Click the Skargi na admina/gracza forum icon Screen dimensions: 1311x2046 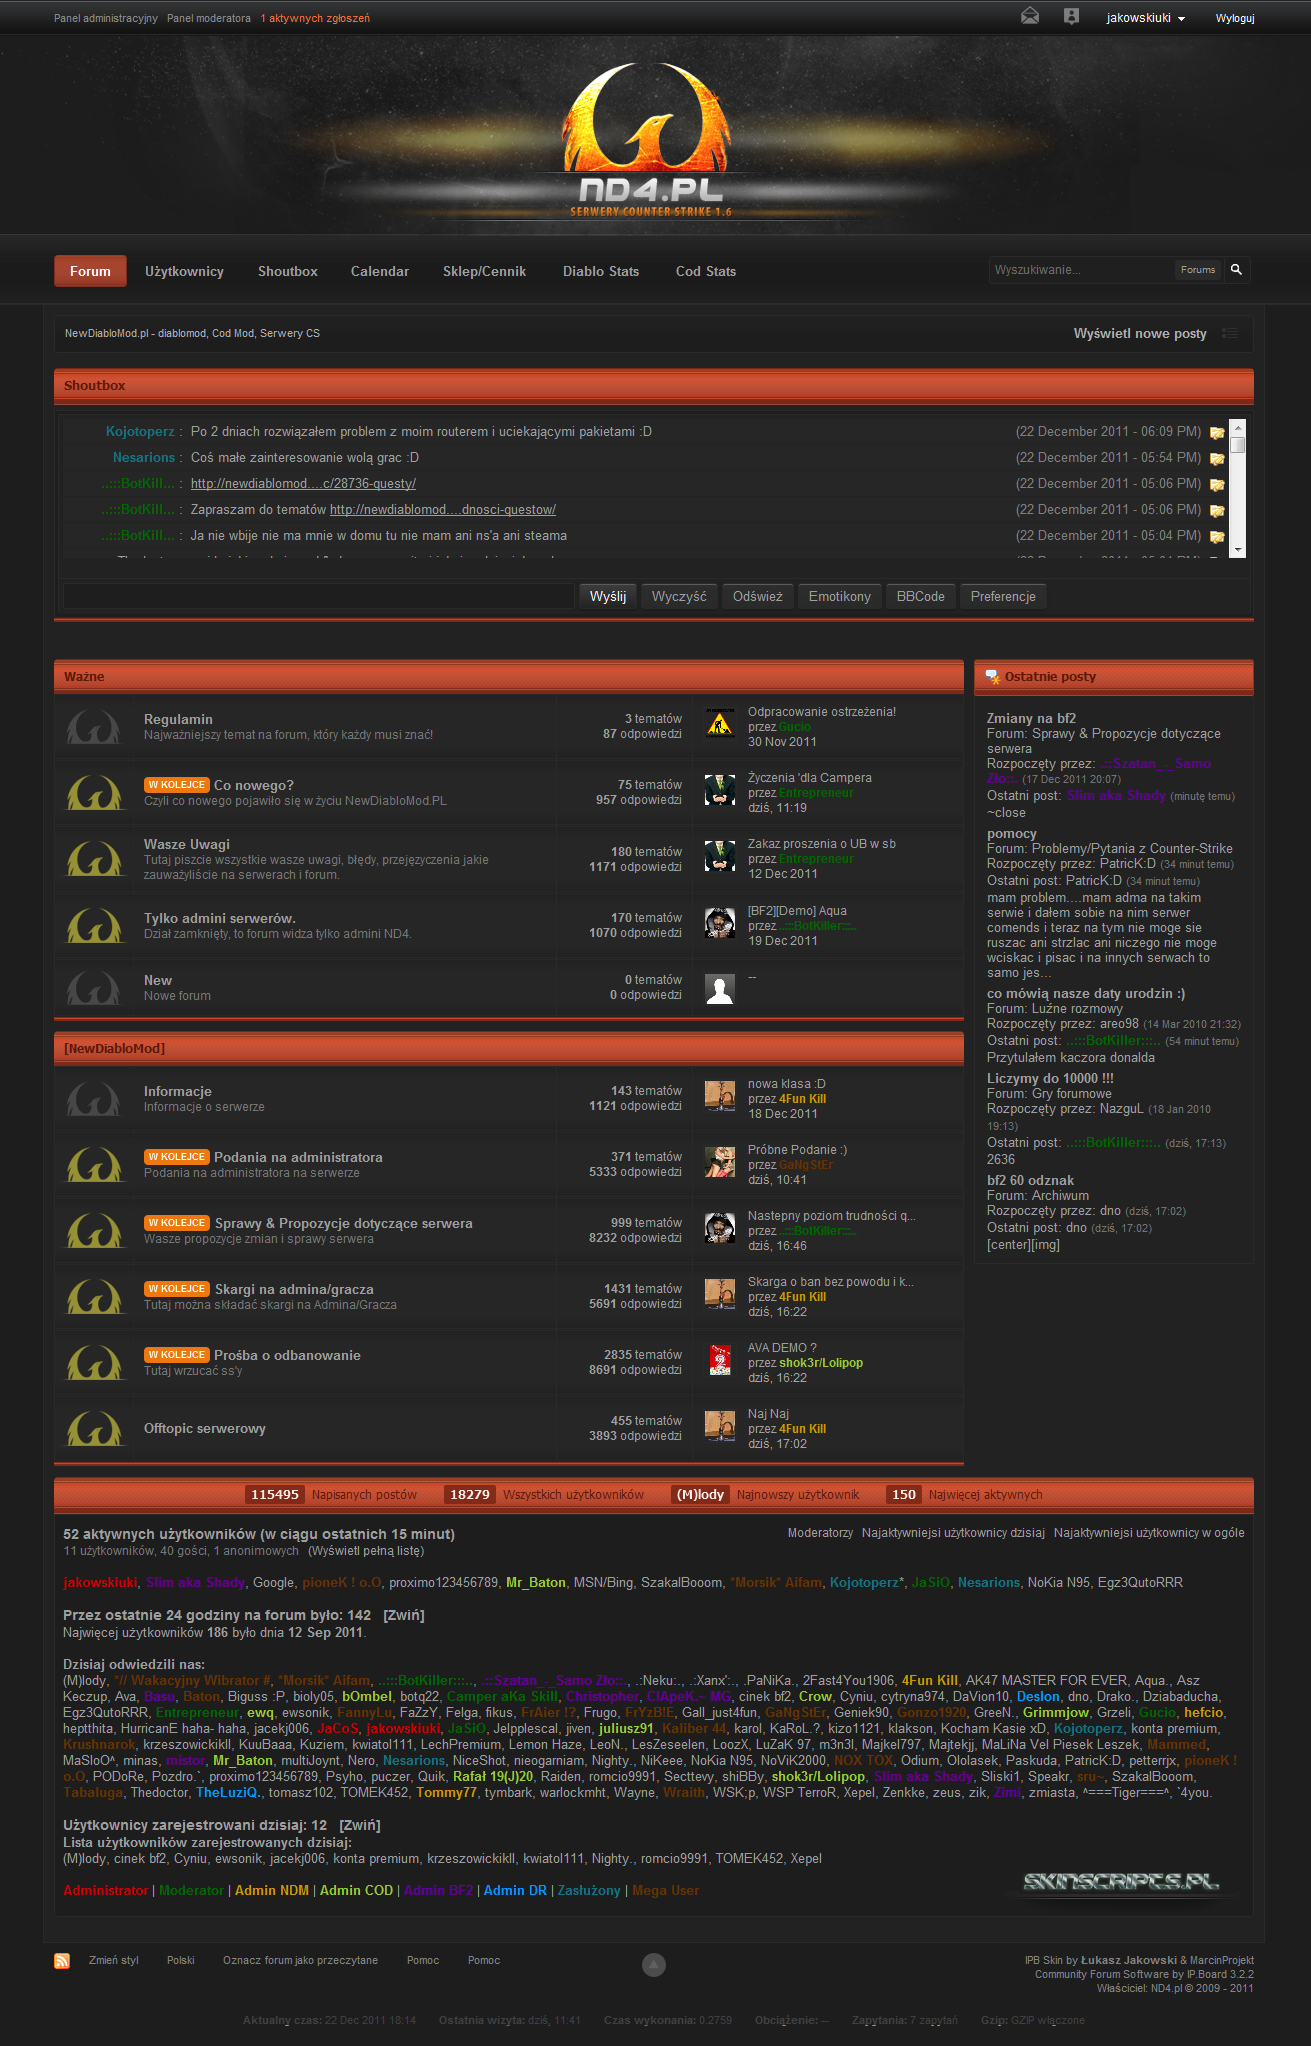94,1297
